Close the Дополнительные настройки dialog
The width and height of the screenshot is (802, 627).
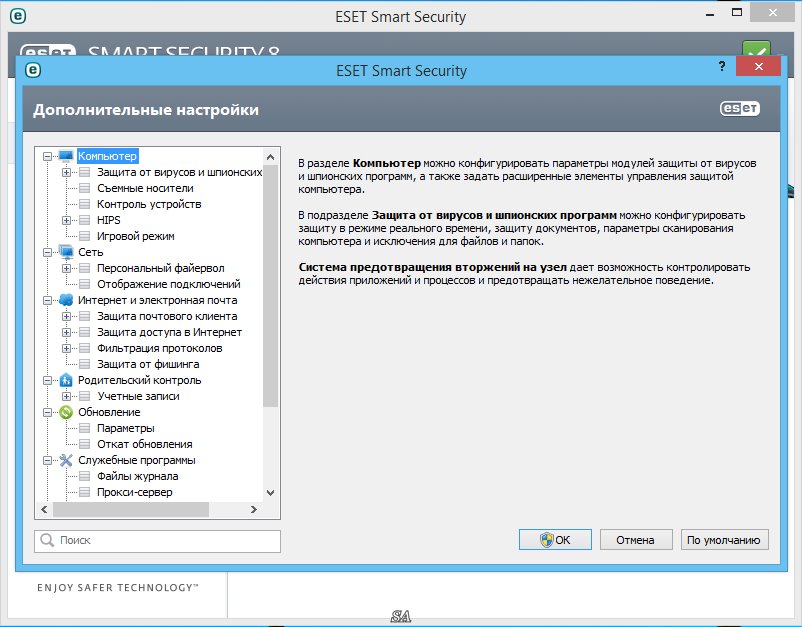[x=759, y=66]
